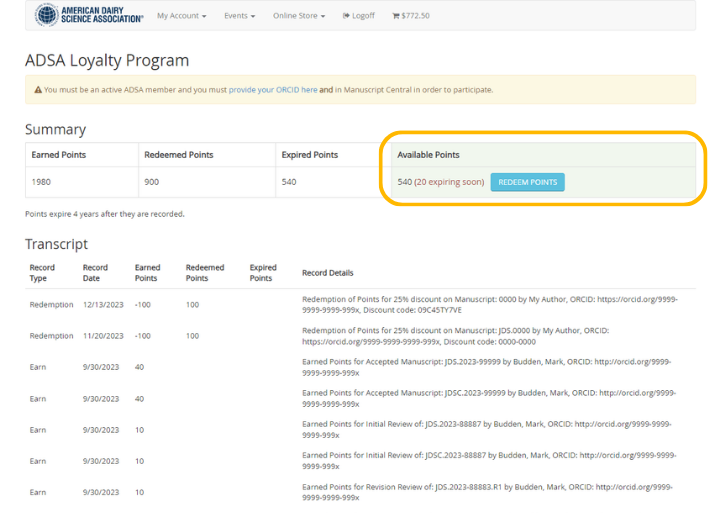720x513 pixels.
Task: Open the shopping cart showing $772.50
Action: click(x=411, y=16)
